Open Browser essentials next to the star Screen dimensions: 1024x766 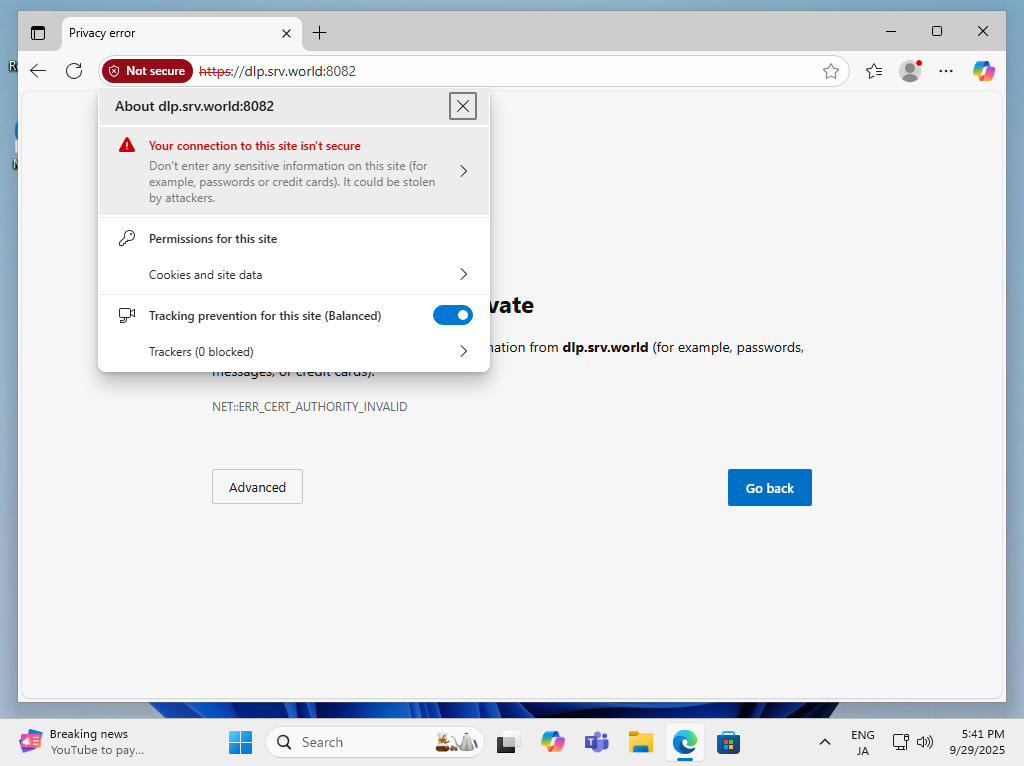click(873, 71)
